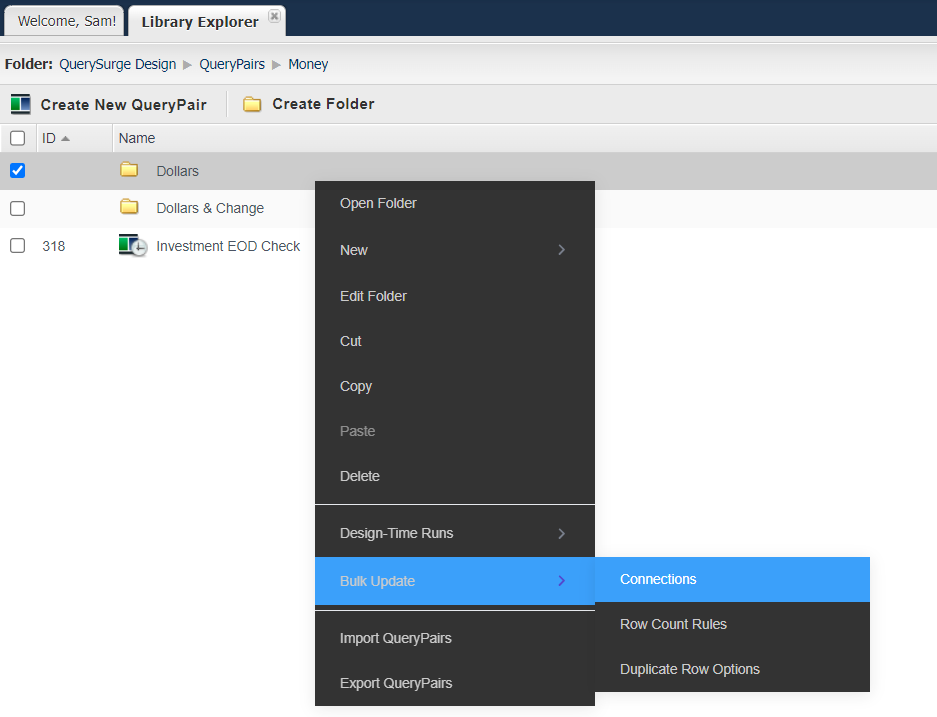
Task: Choose Duplicate Row Options submenu entry
Action: [x=732, y=669]
